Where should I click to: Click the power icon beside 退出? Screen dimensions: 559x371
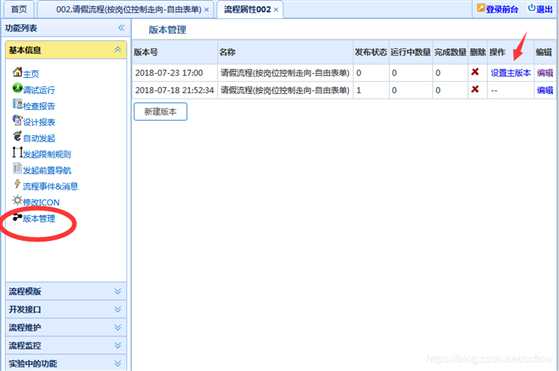point(532,8)
